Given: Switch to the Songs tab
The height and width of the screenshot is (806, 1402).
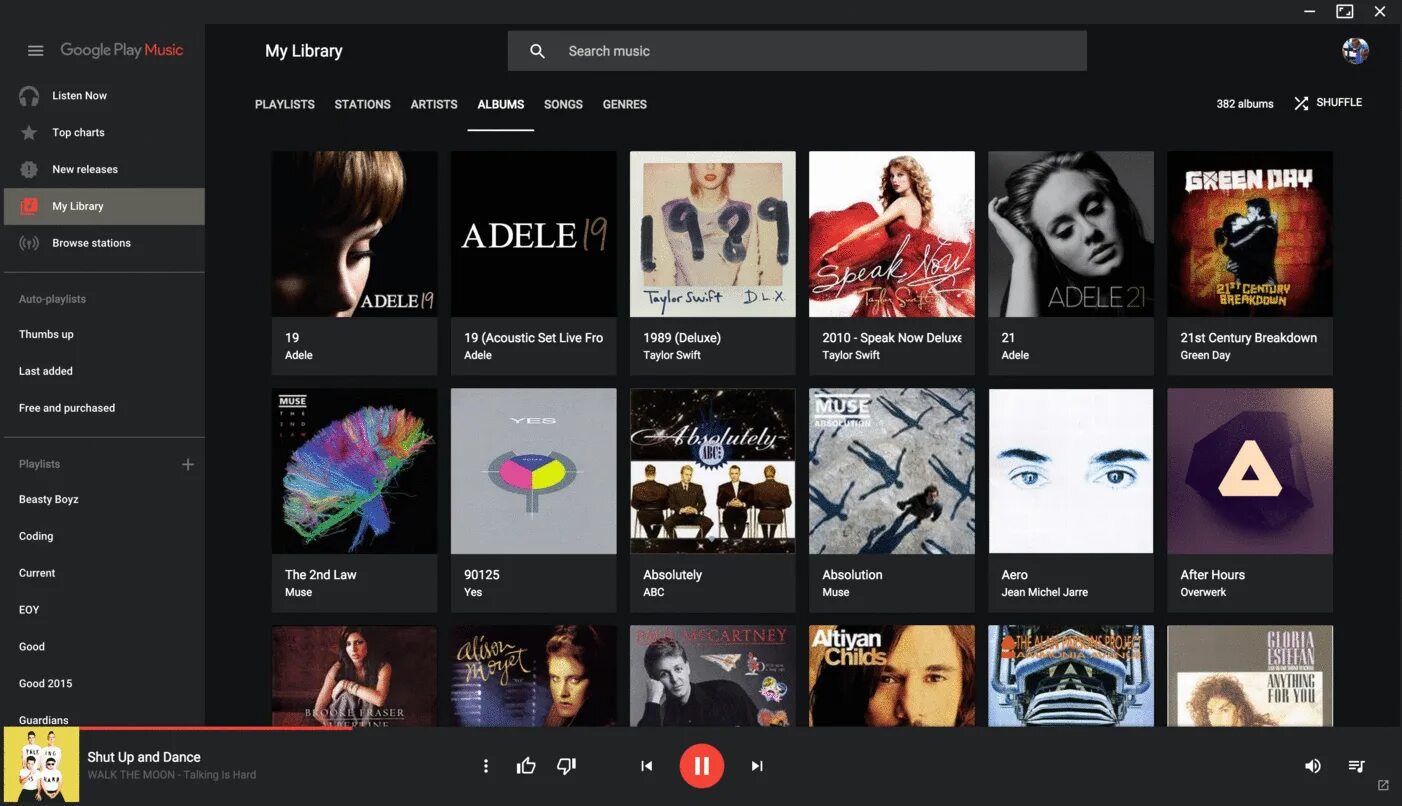Looking at the screenshot, I should pos(563,104).
